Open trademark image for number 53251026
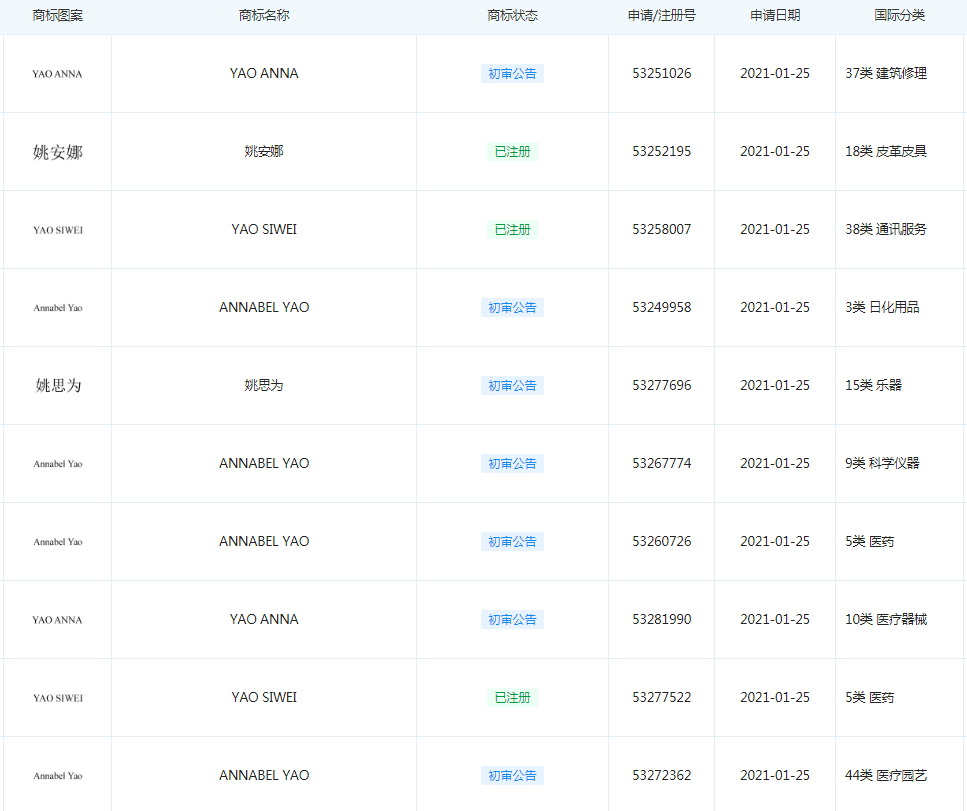The height and width of the screenshot is (811, 967). coord(57,74)
